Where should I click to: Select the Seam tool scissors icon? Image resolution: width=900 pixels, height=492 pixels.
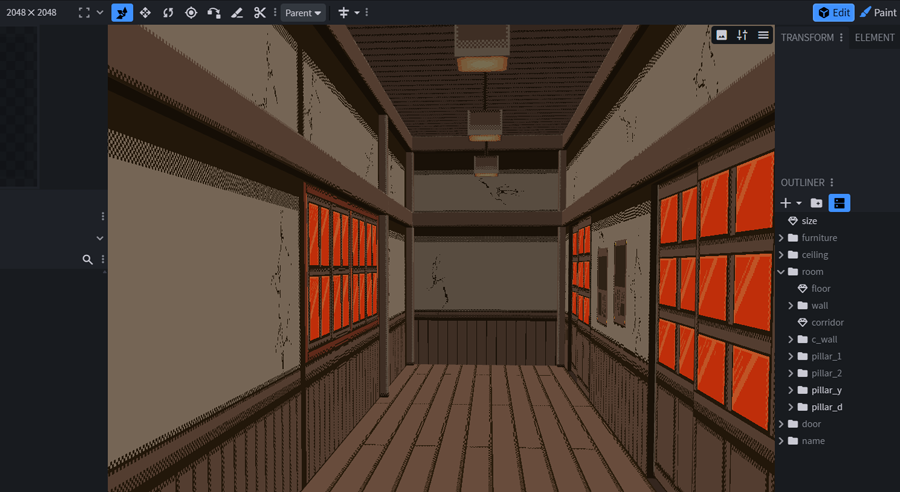click(260, 13)
